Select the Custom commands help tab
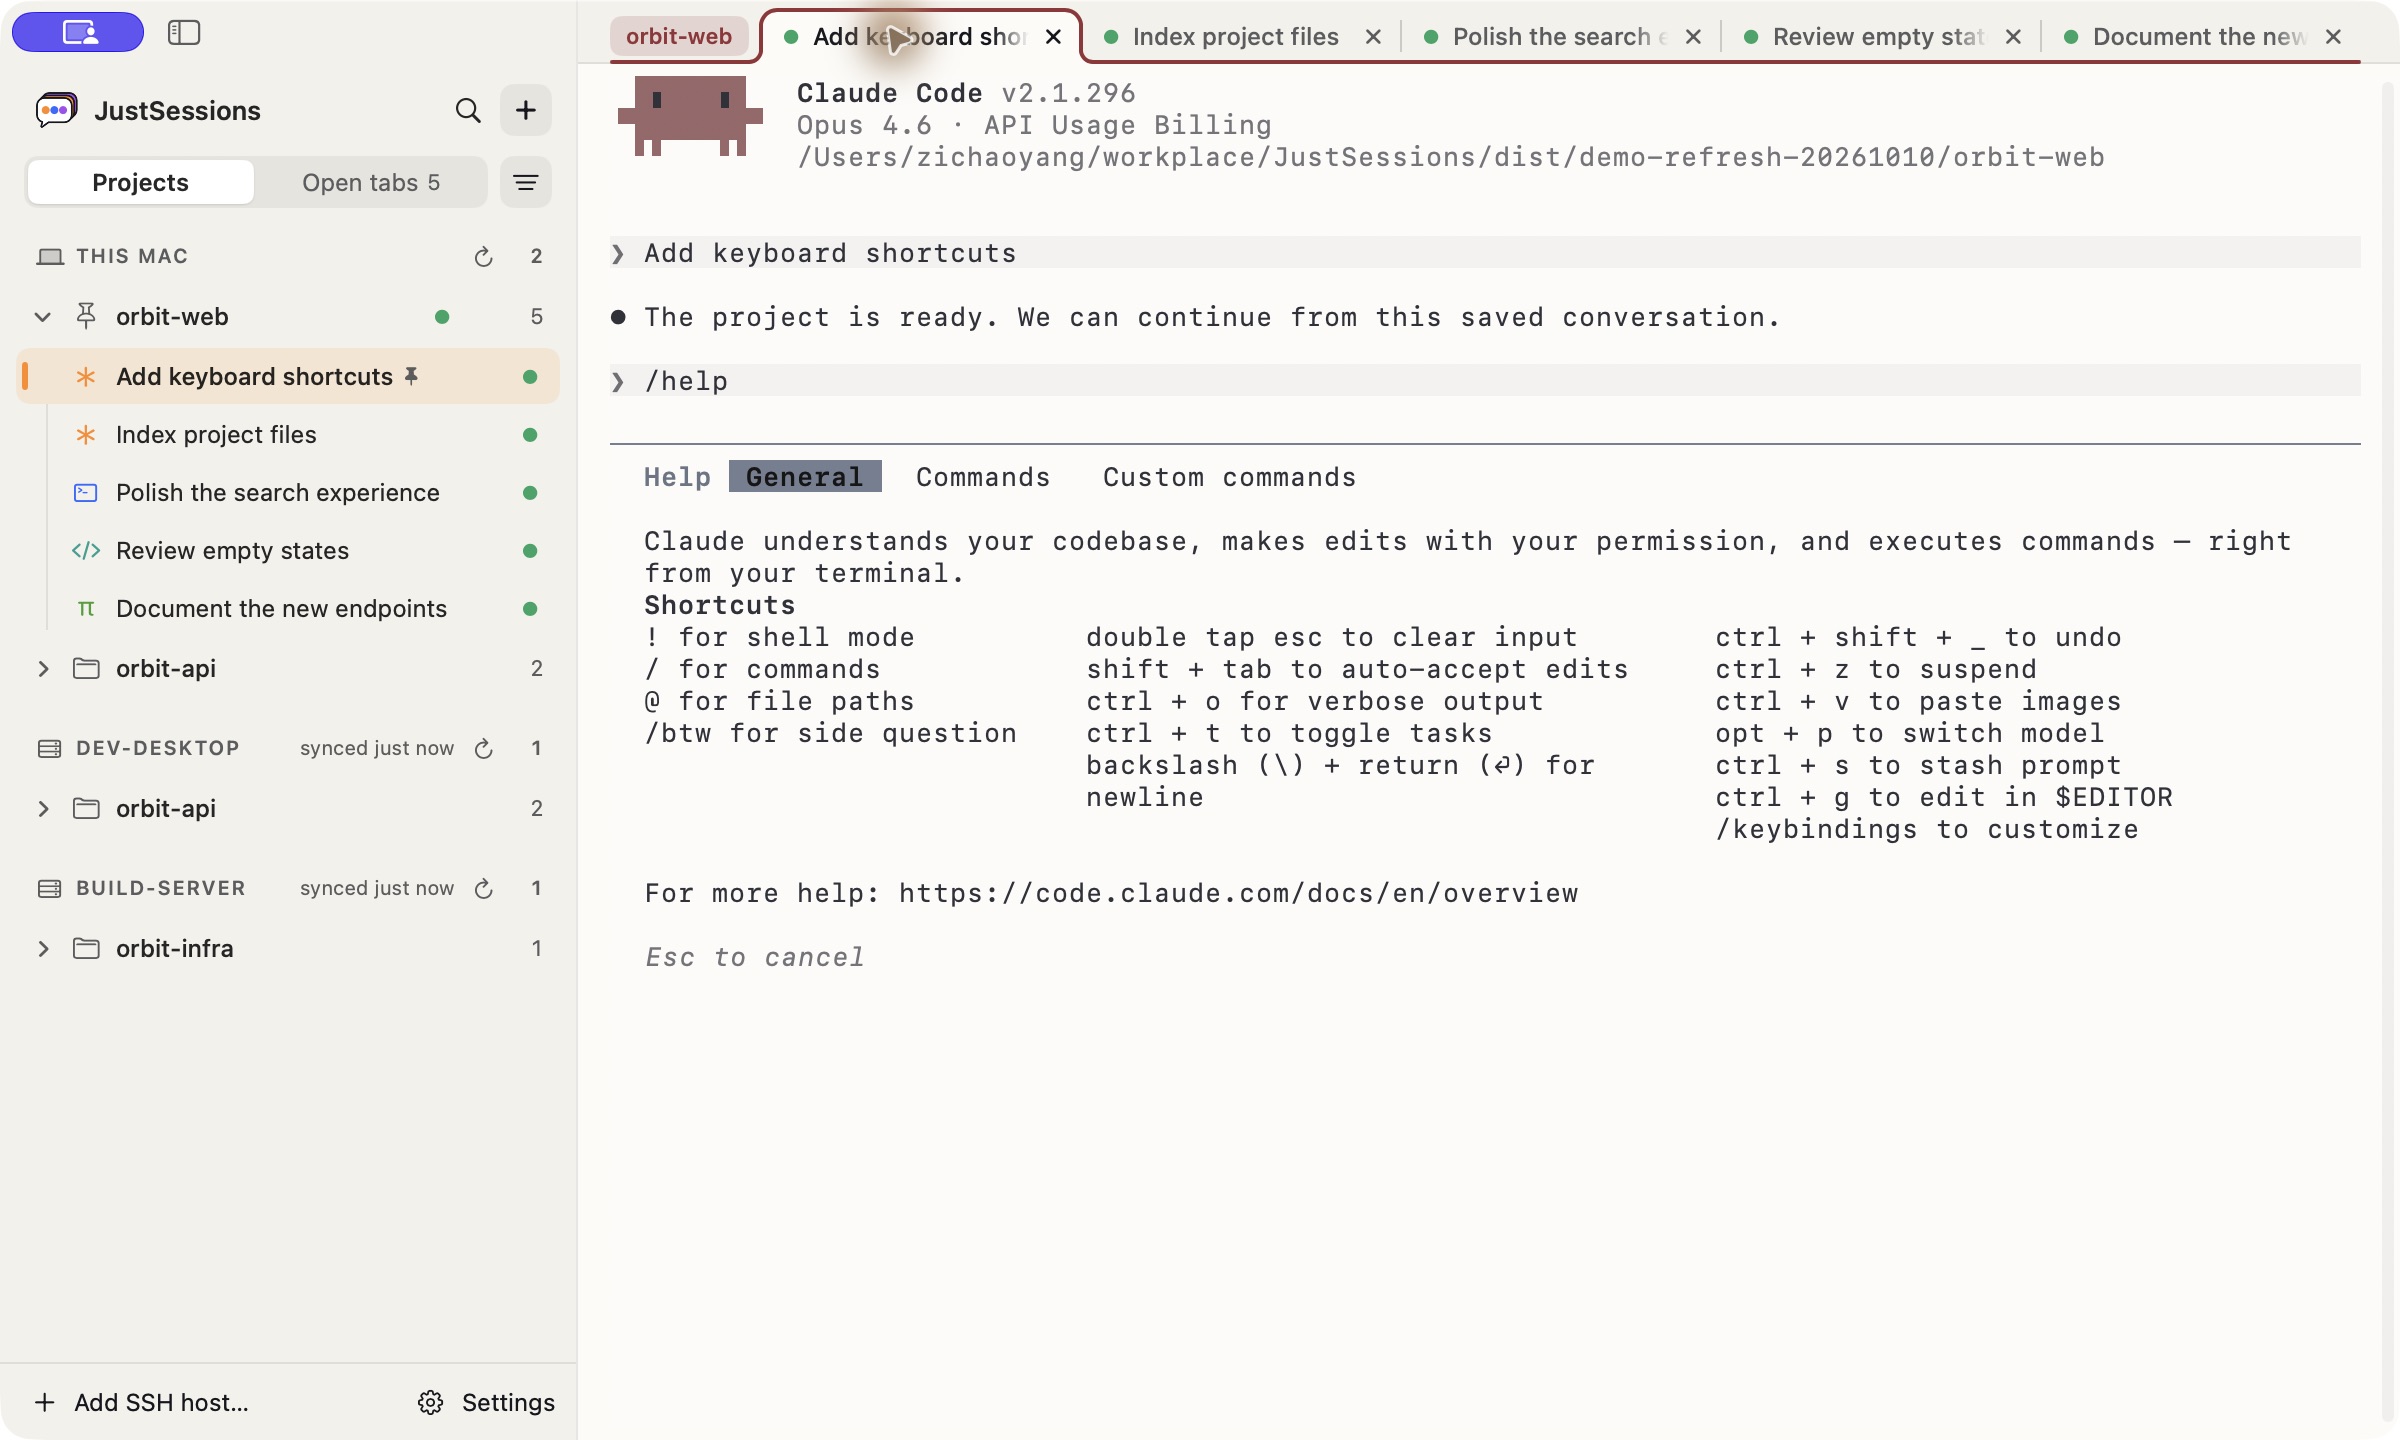Image resolution: width=2400 pixels, height=1440 pixels. (x=1229, y=477)
